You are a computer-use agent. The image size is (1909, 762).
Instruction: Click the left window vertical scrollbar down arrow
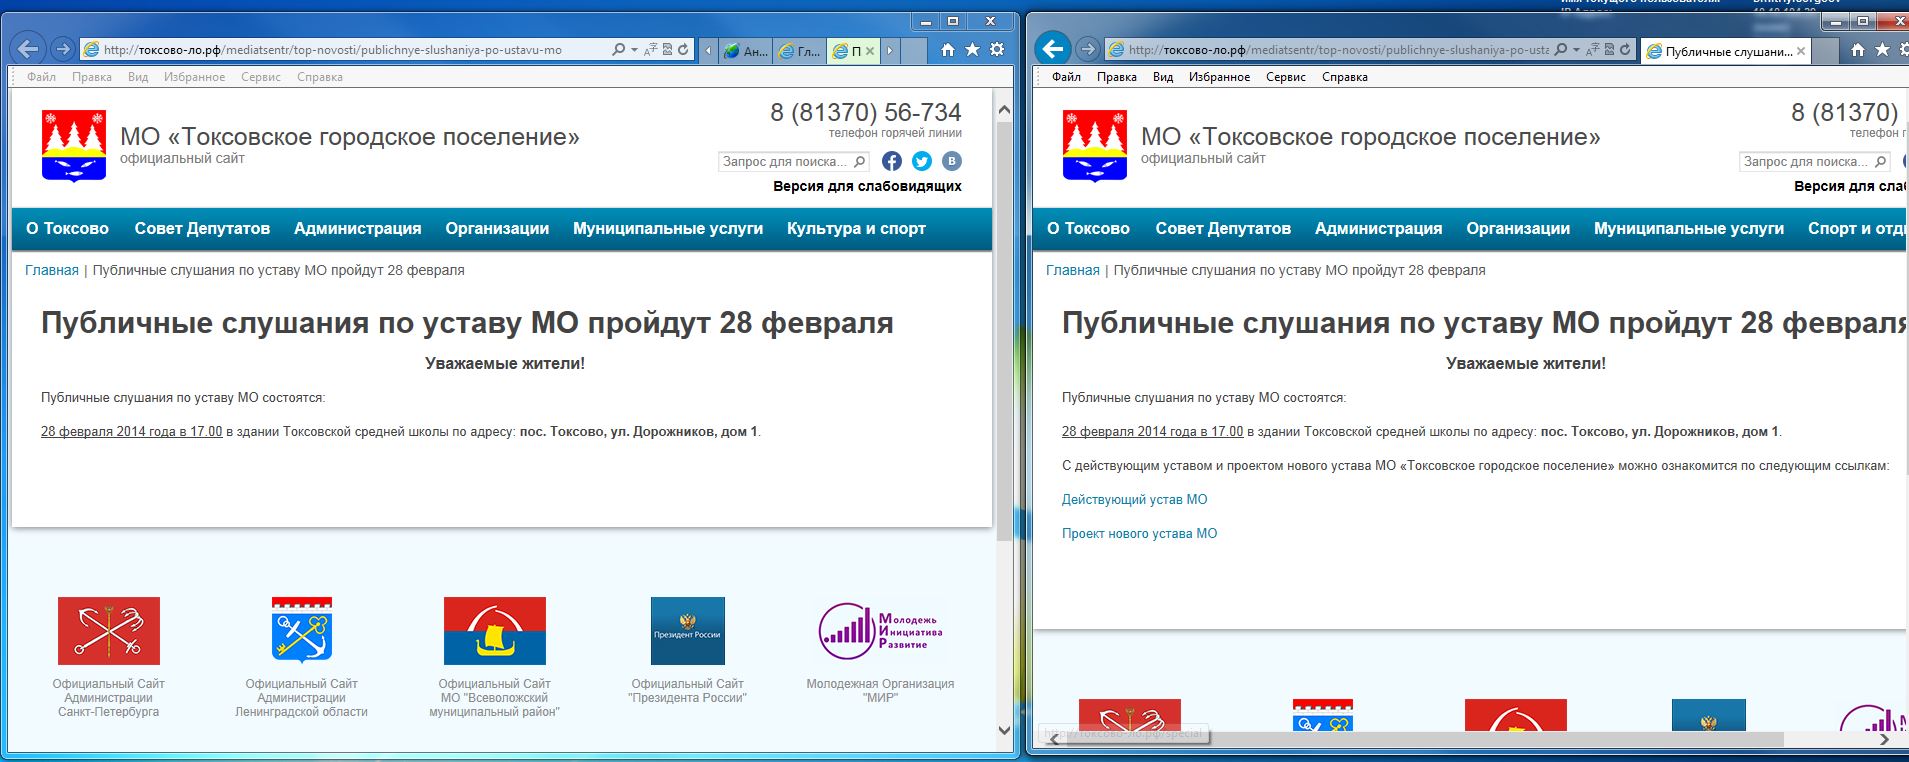(1004, 731)
